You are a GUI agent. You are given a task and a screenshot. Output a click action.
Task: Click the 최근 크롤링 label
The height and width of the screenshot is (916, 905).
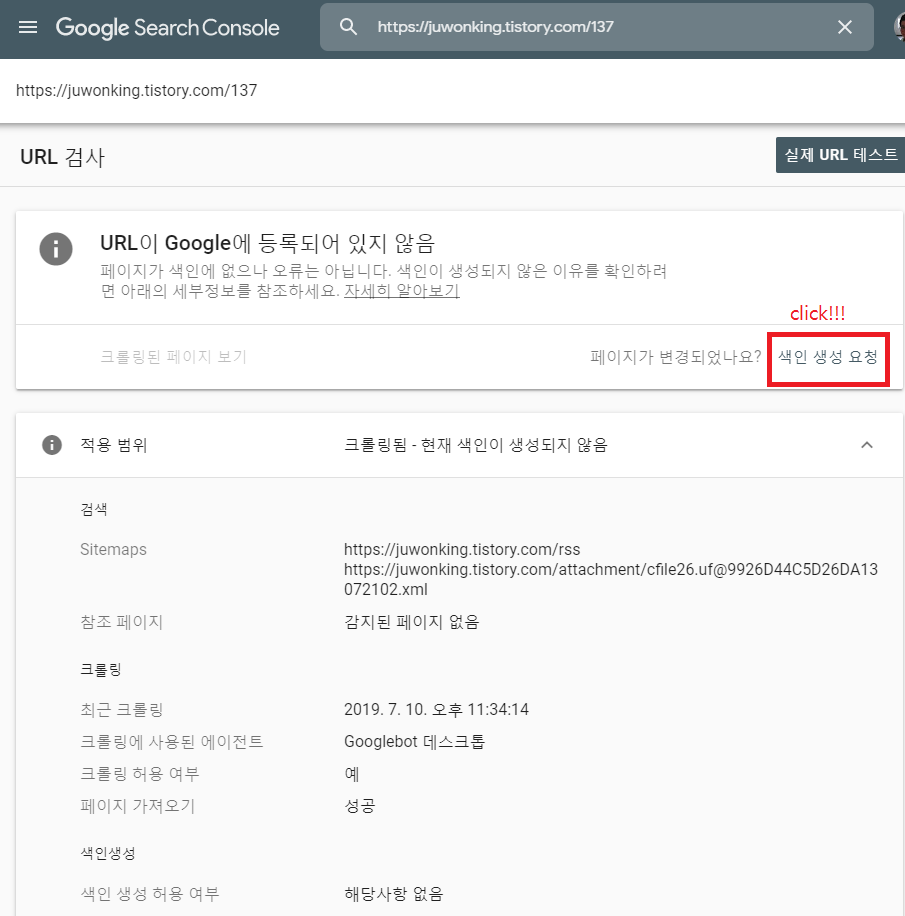pos(121,709)
